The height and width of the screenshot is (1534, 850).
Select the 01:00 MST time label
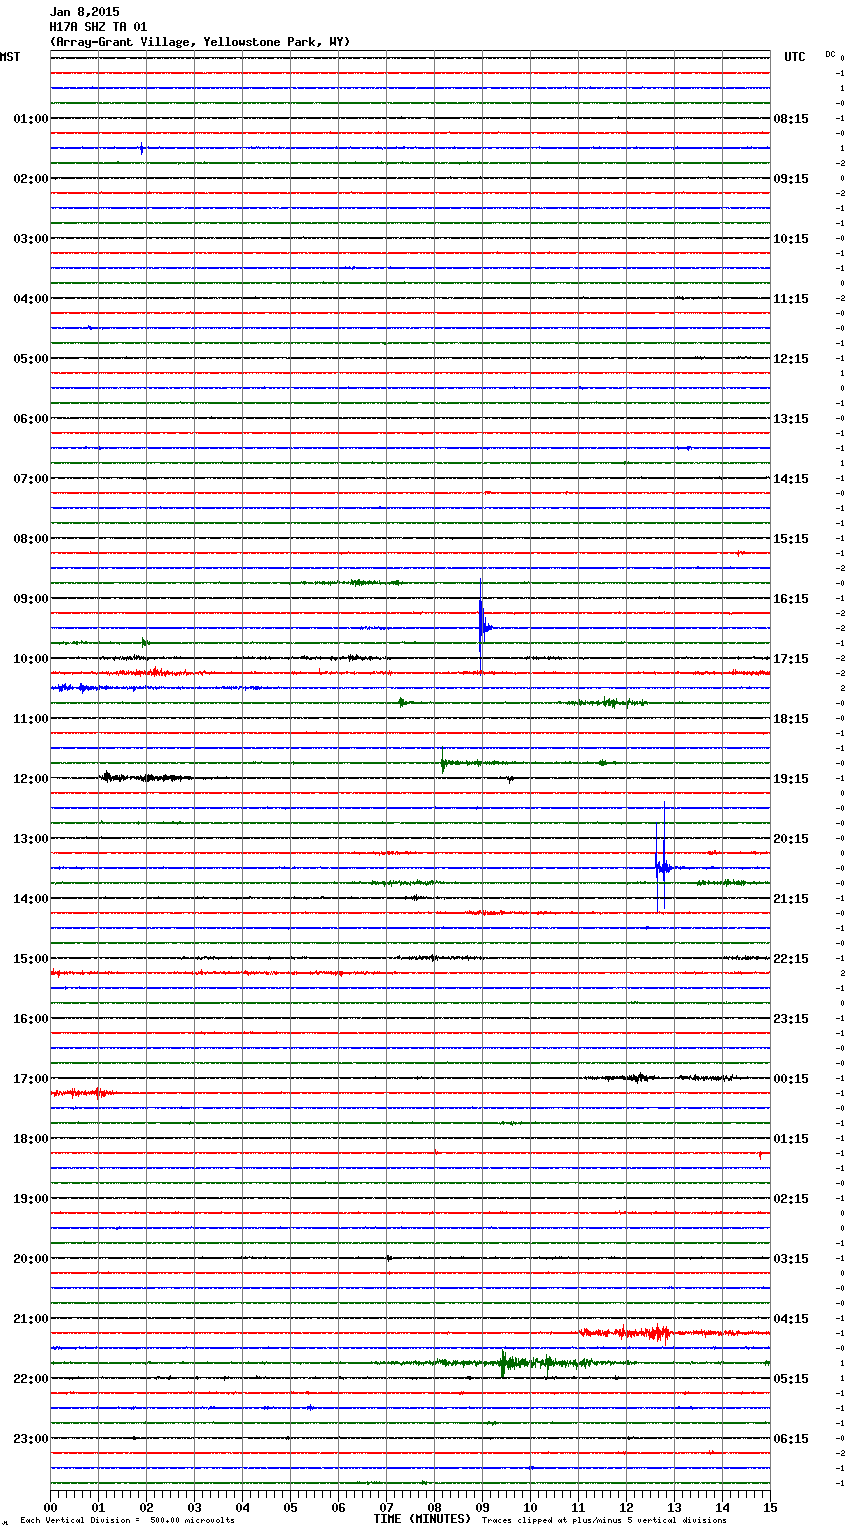30,119
